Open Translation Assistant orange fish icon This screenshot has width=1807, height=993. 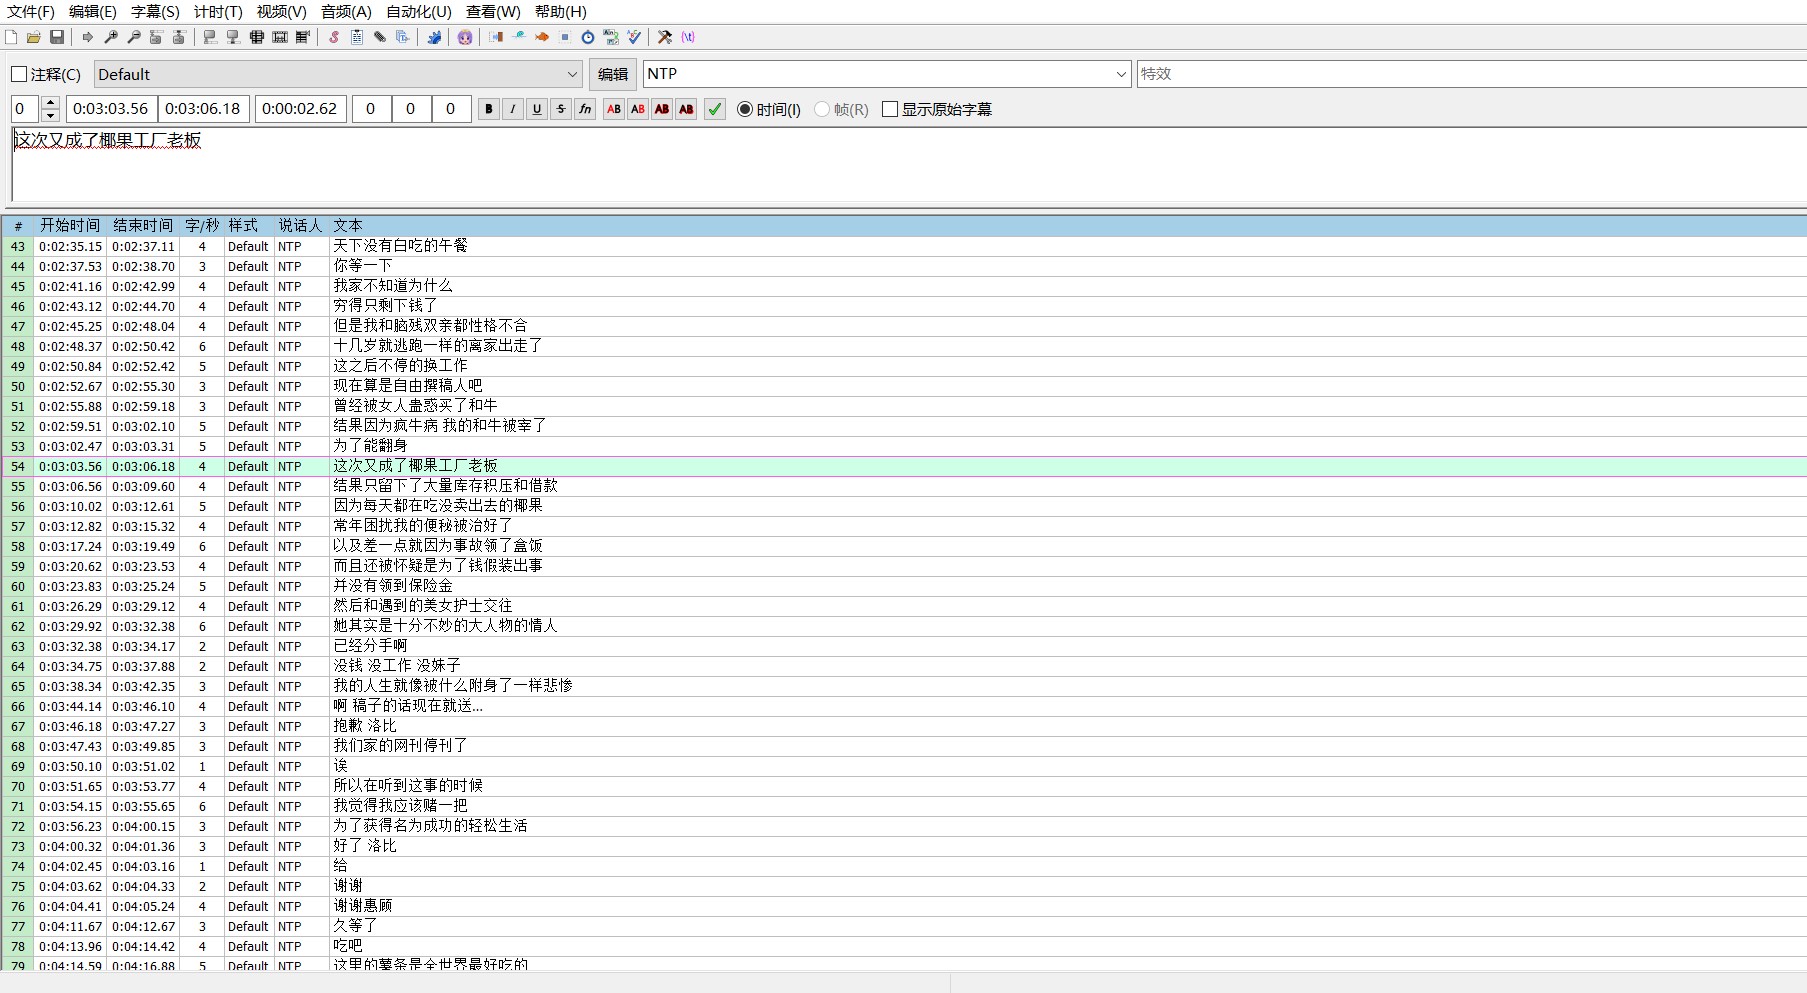tap(542, 37)
